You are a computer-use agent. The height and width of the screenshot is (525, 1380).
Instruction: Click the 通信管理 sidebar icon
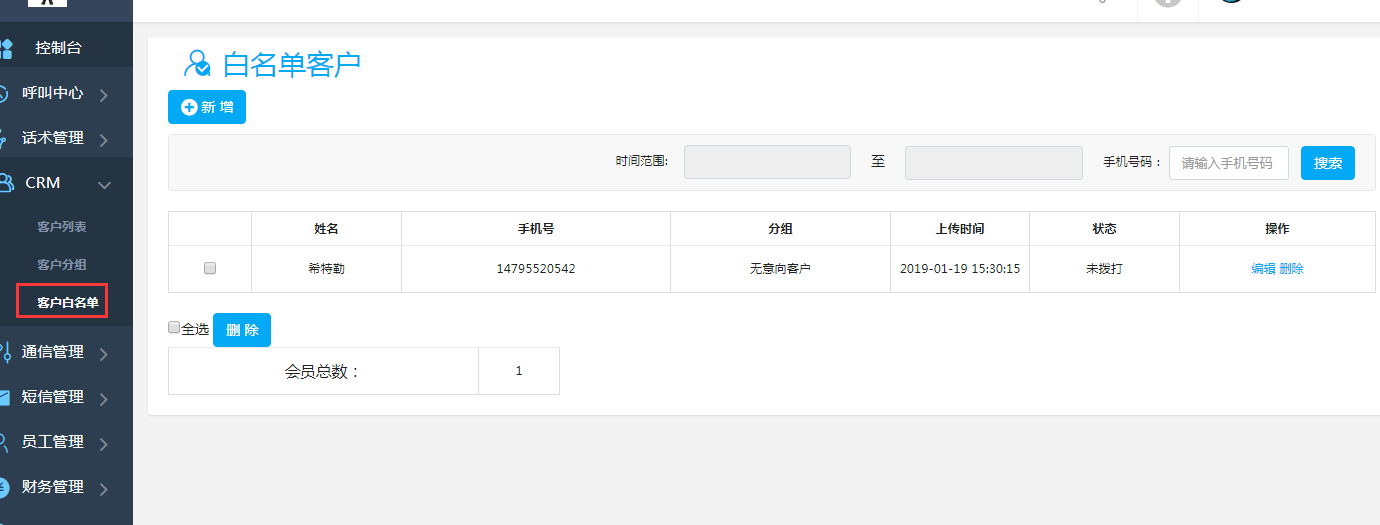coord(5,352)
